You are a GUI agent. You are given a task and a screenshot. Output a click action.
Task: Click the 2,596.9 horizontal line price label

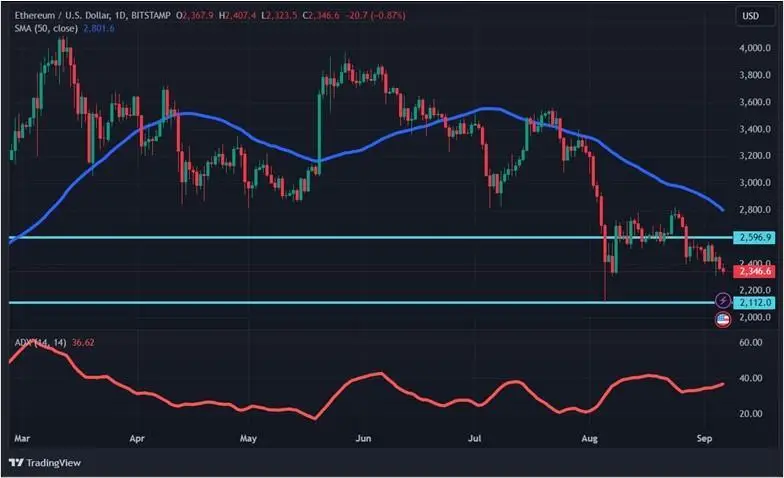pos(753,237)
